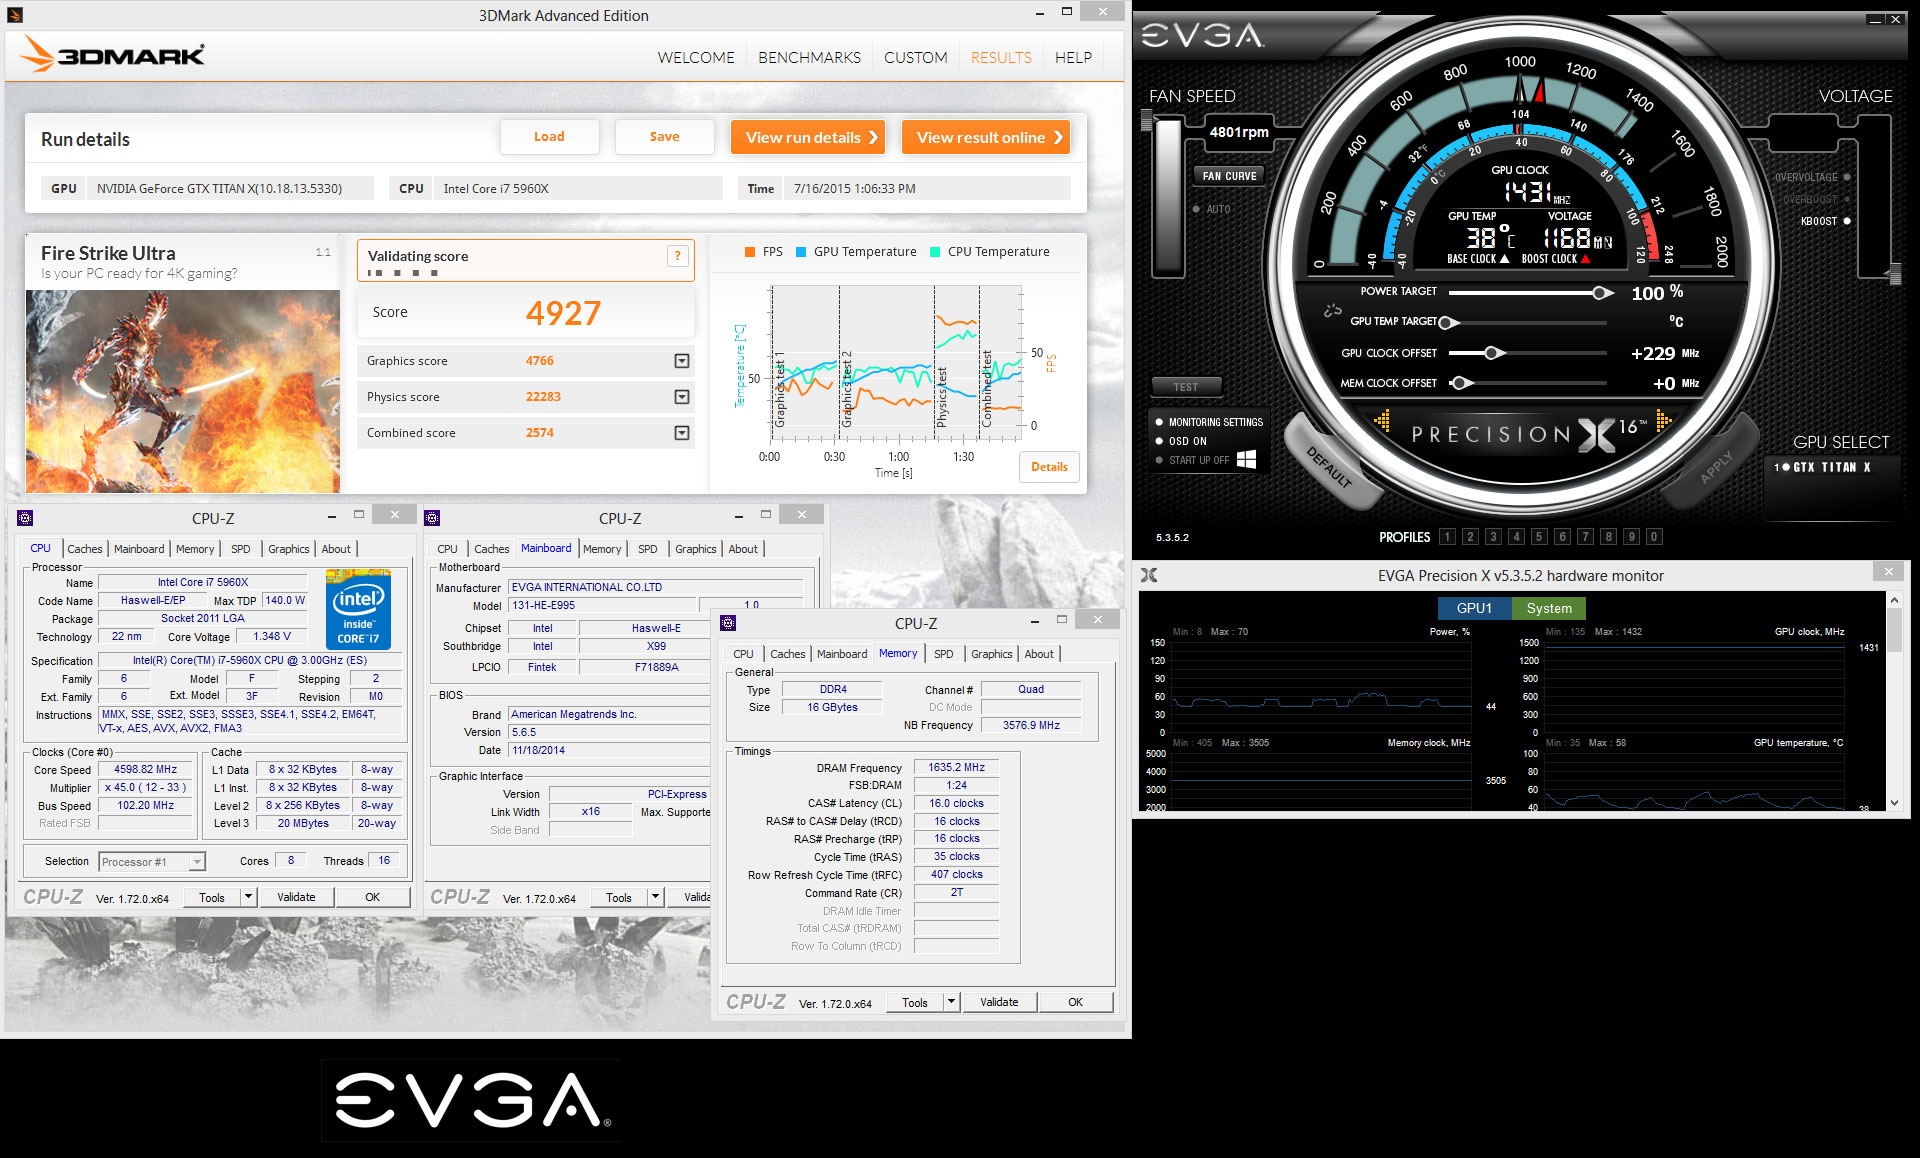Click the Fire Strike Ultra thumbnail image

(183, 391)
